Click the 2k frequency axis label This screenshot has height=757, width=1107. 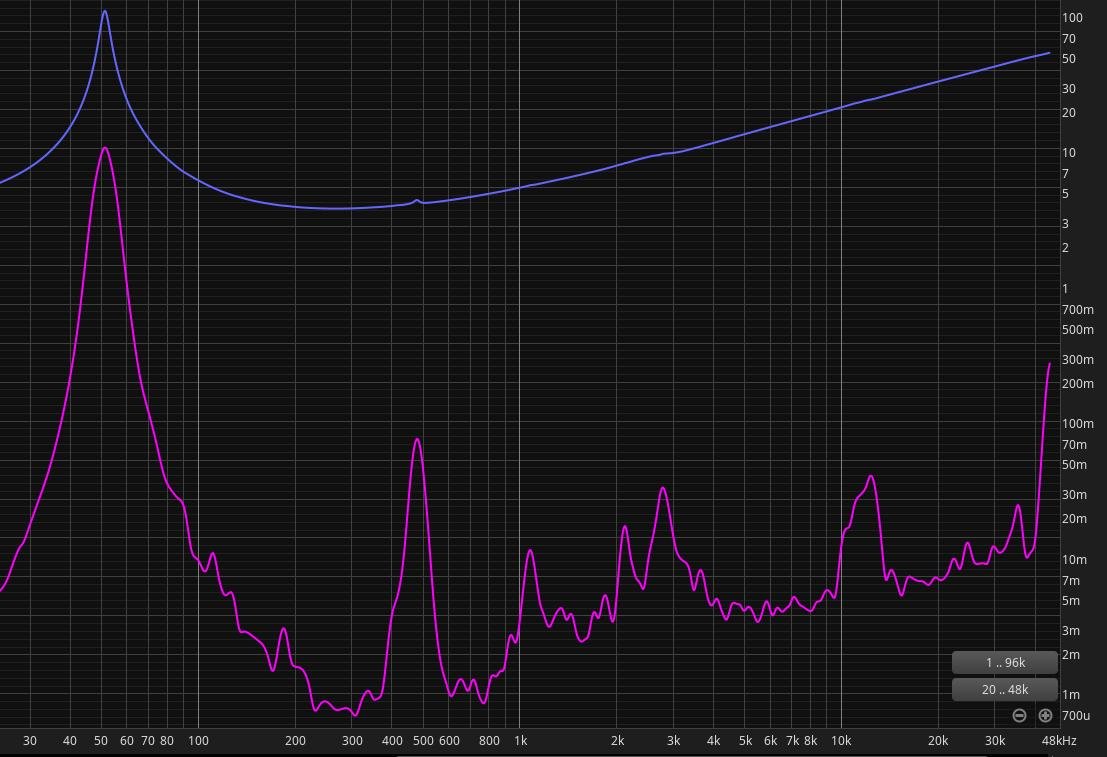point(617,740)
